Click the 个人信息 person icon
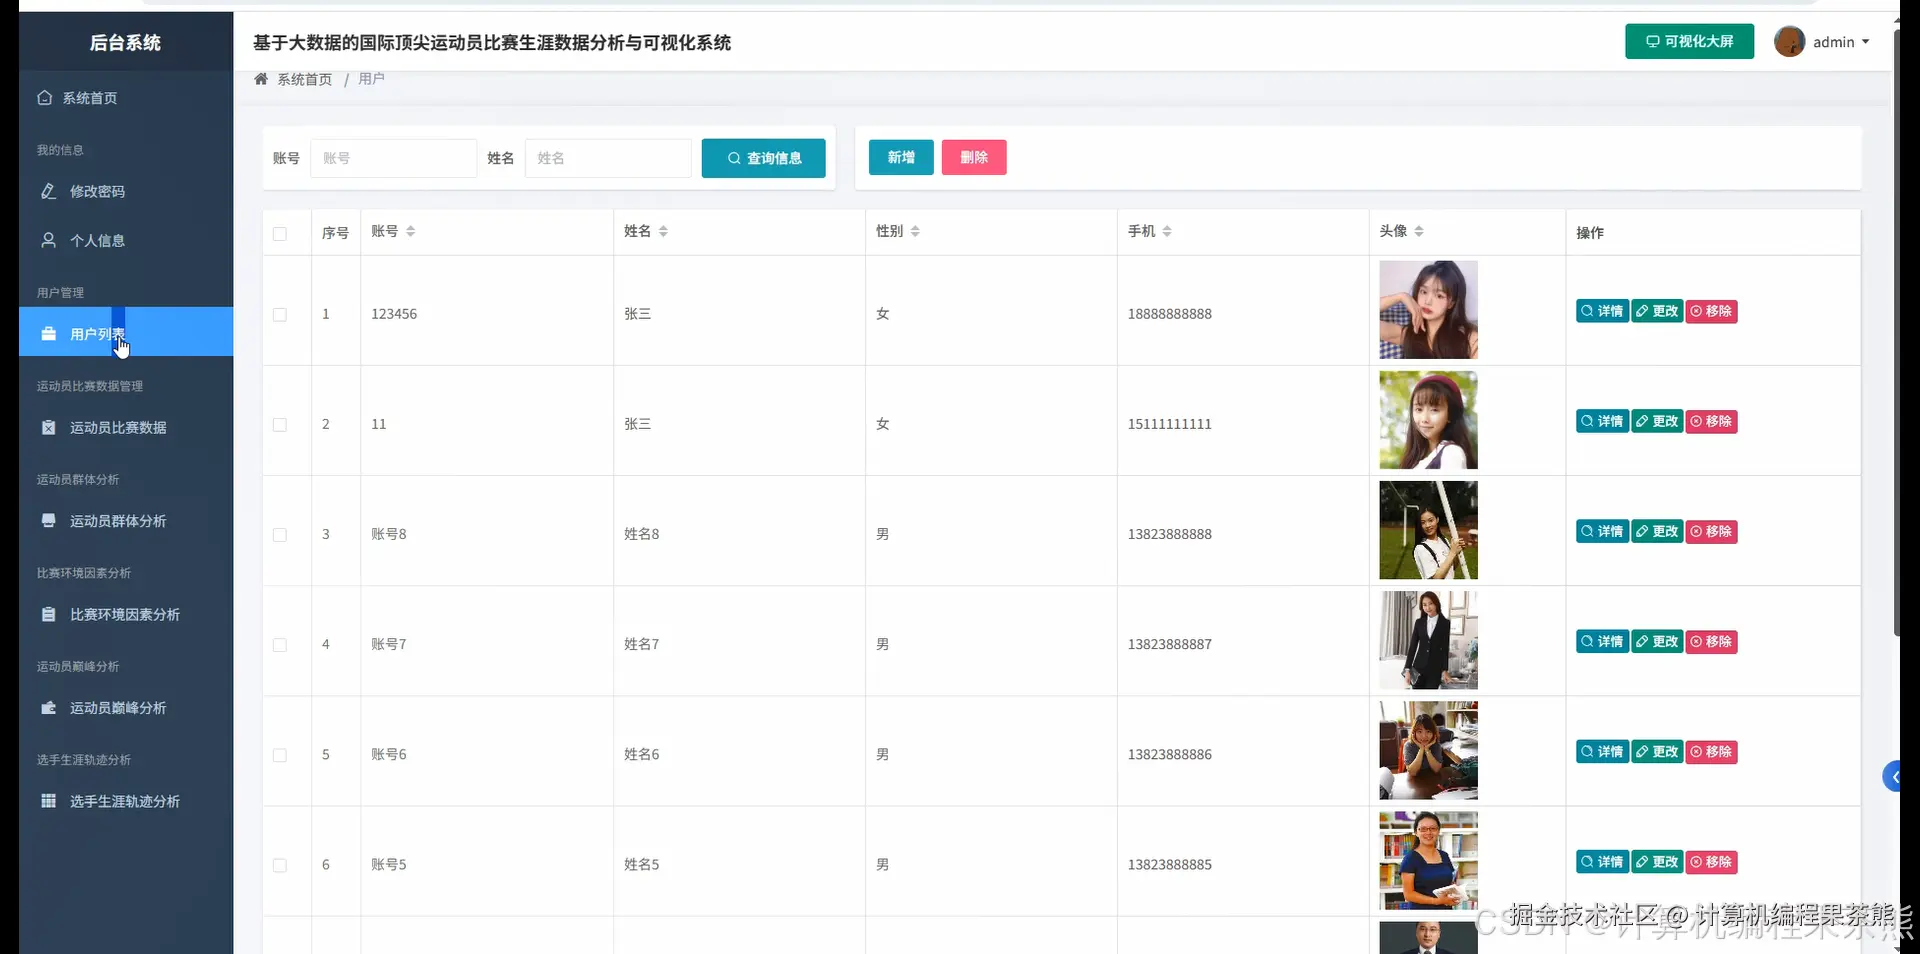1920x954 pixels. (x=48, y=240)
